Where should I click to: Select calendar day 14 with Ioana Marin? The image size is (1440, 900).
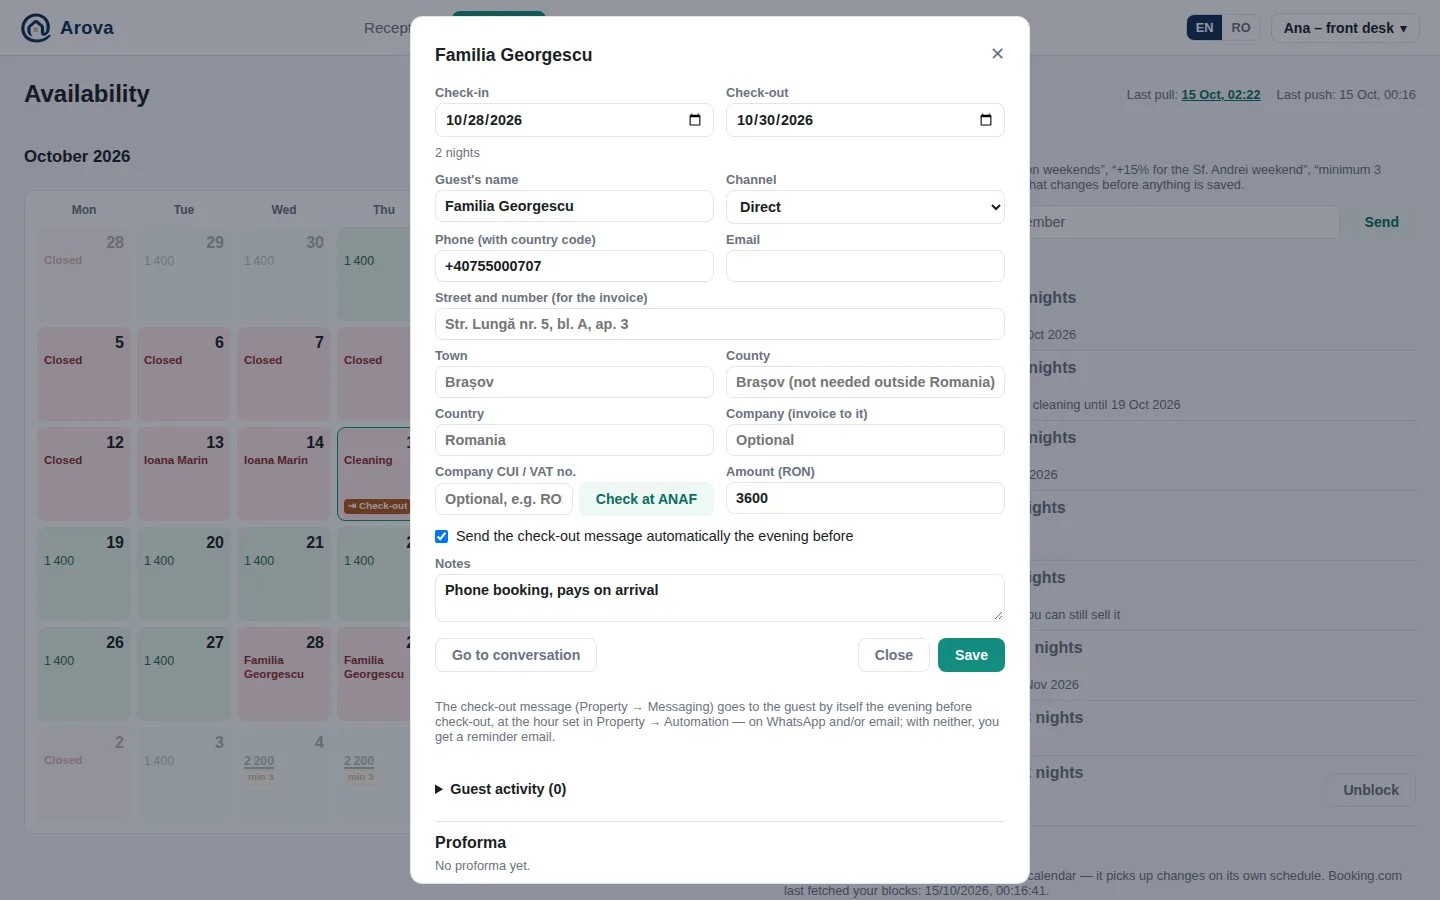tap(284, 474)
